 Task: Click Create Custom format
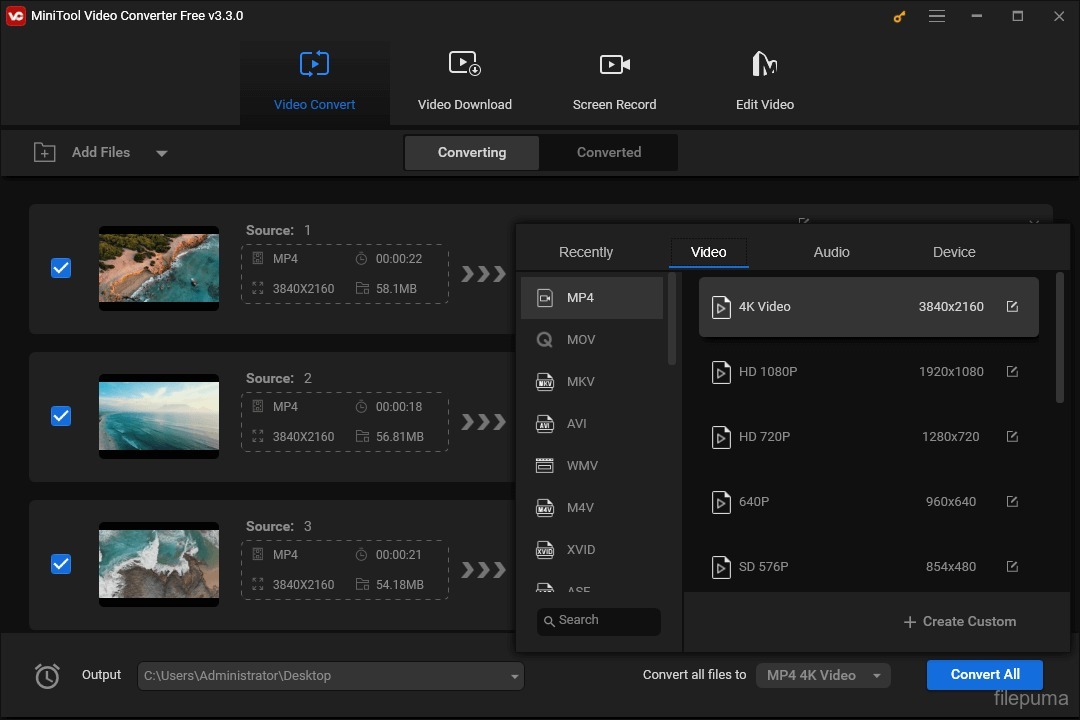click(959, 621)
